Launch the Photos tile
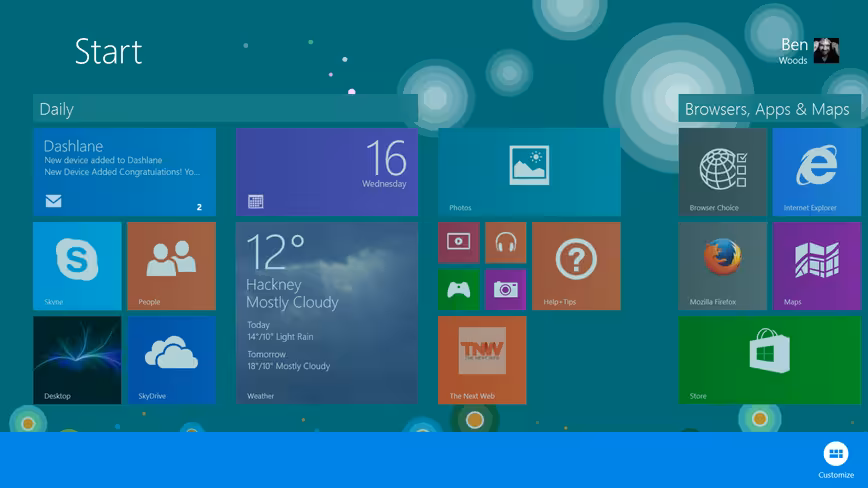The image size is (868, 488). tap(529, 172)
